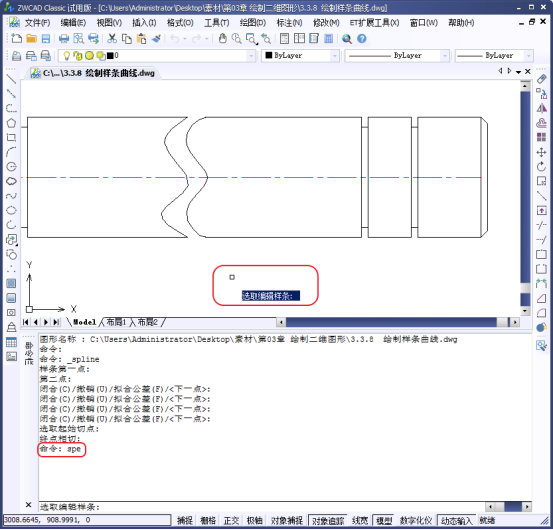Click the Pan hand icon
This screenshot has width=553, height=530.
click(x=222, y=39)
